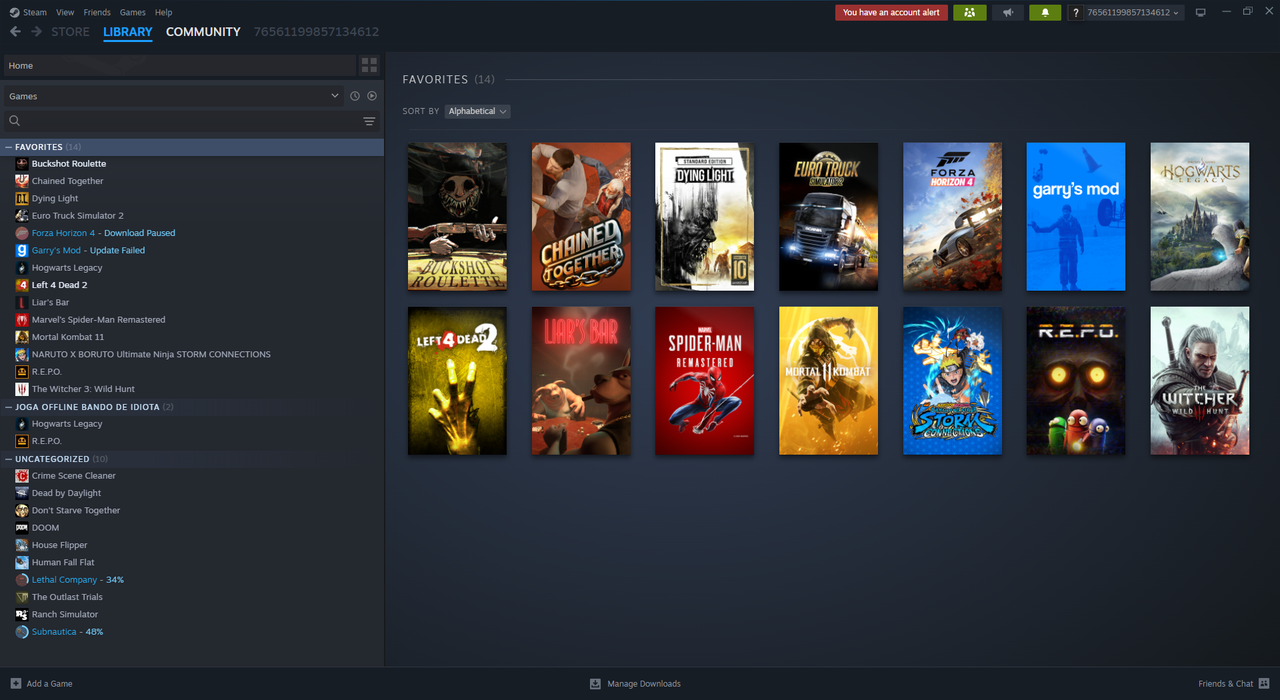
Task: Click the Manage Downloads icon
Action: 595,684
